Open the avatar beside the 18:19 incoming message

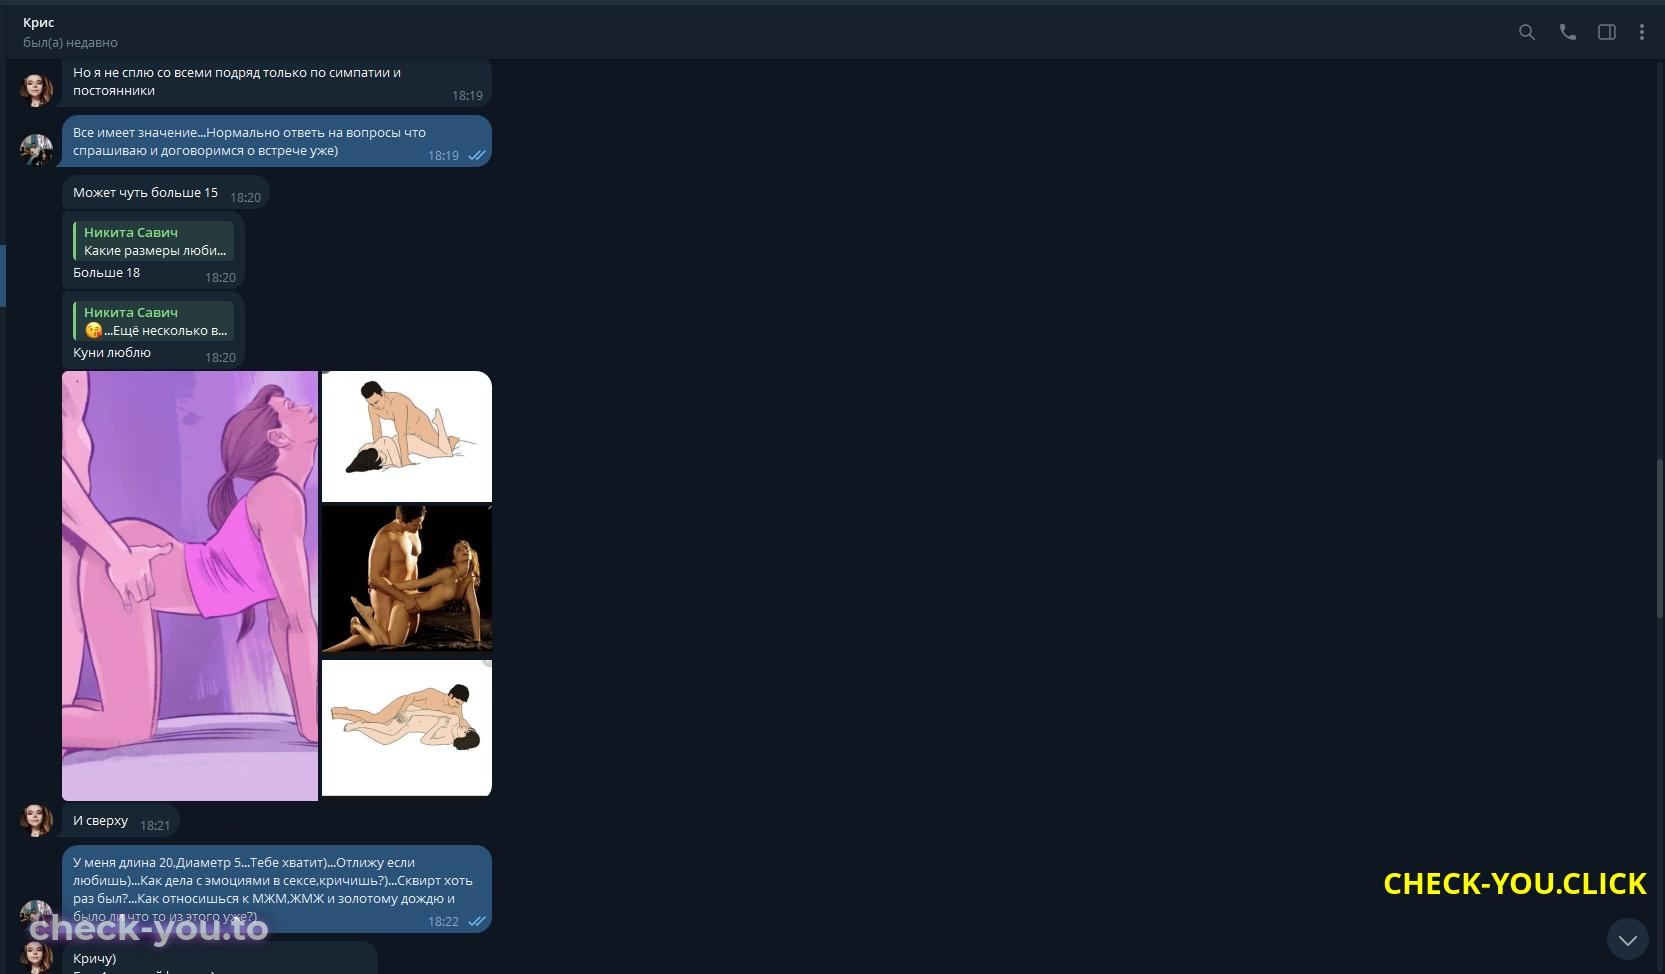click(37, 89)
